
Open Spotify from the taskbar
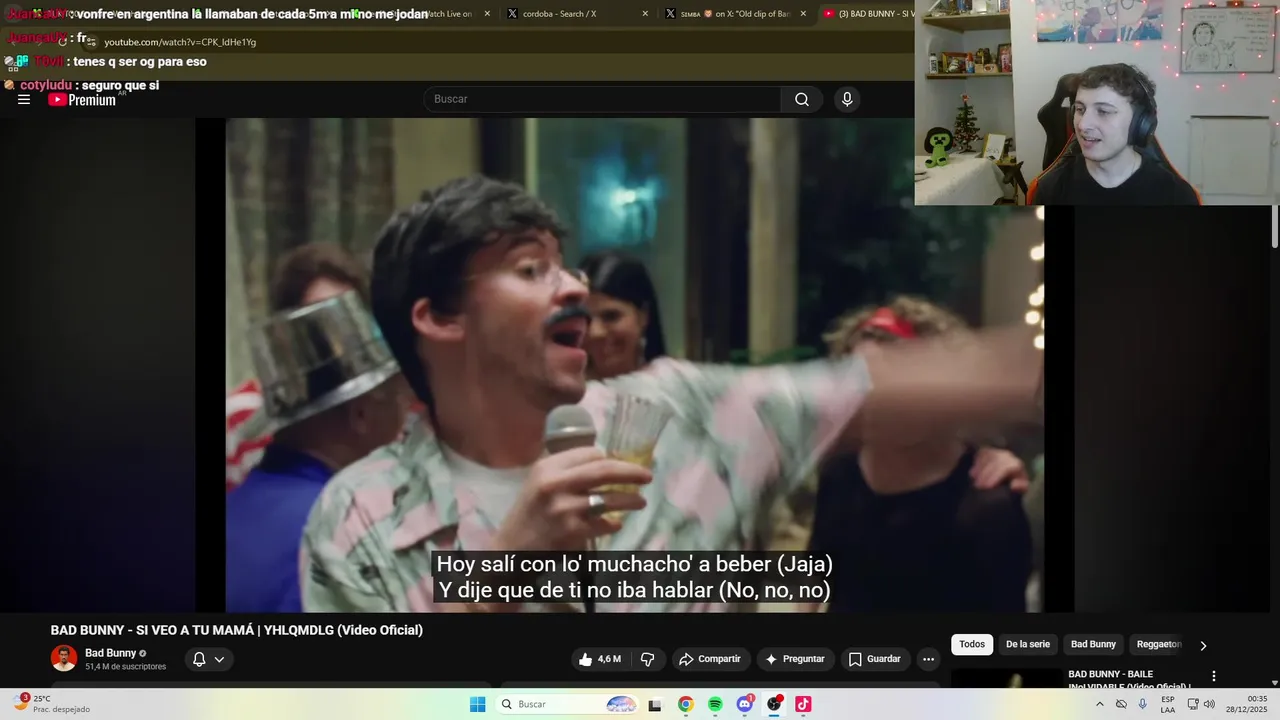click(x=715, y=704)
